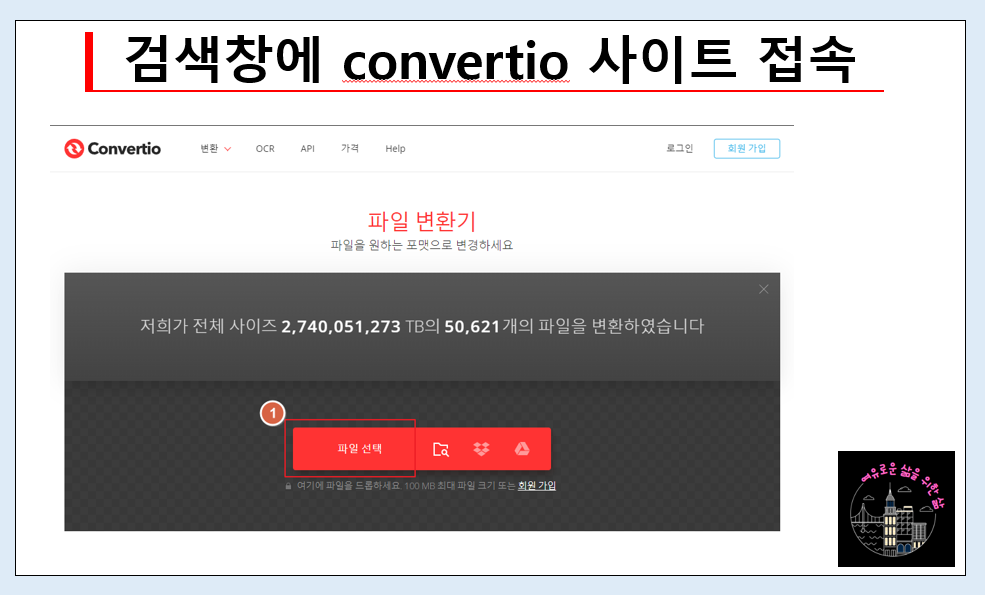Screen dimensions: 985x595
Task: Open the 변환 dropdown menu
Action: pyautogui.click(x=215, y=149)
